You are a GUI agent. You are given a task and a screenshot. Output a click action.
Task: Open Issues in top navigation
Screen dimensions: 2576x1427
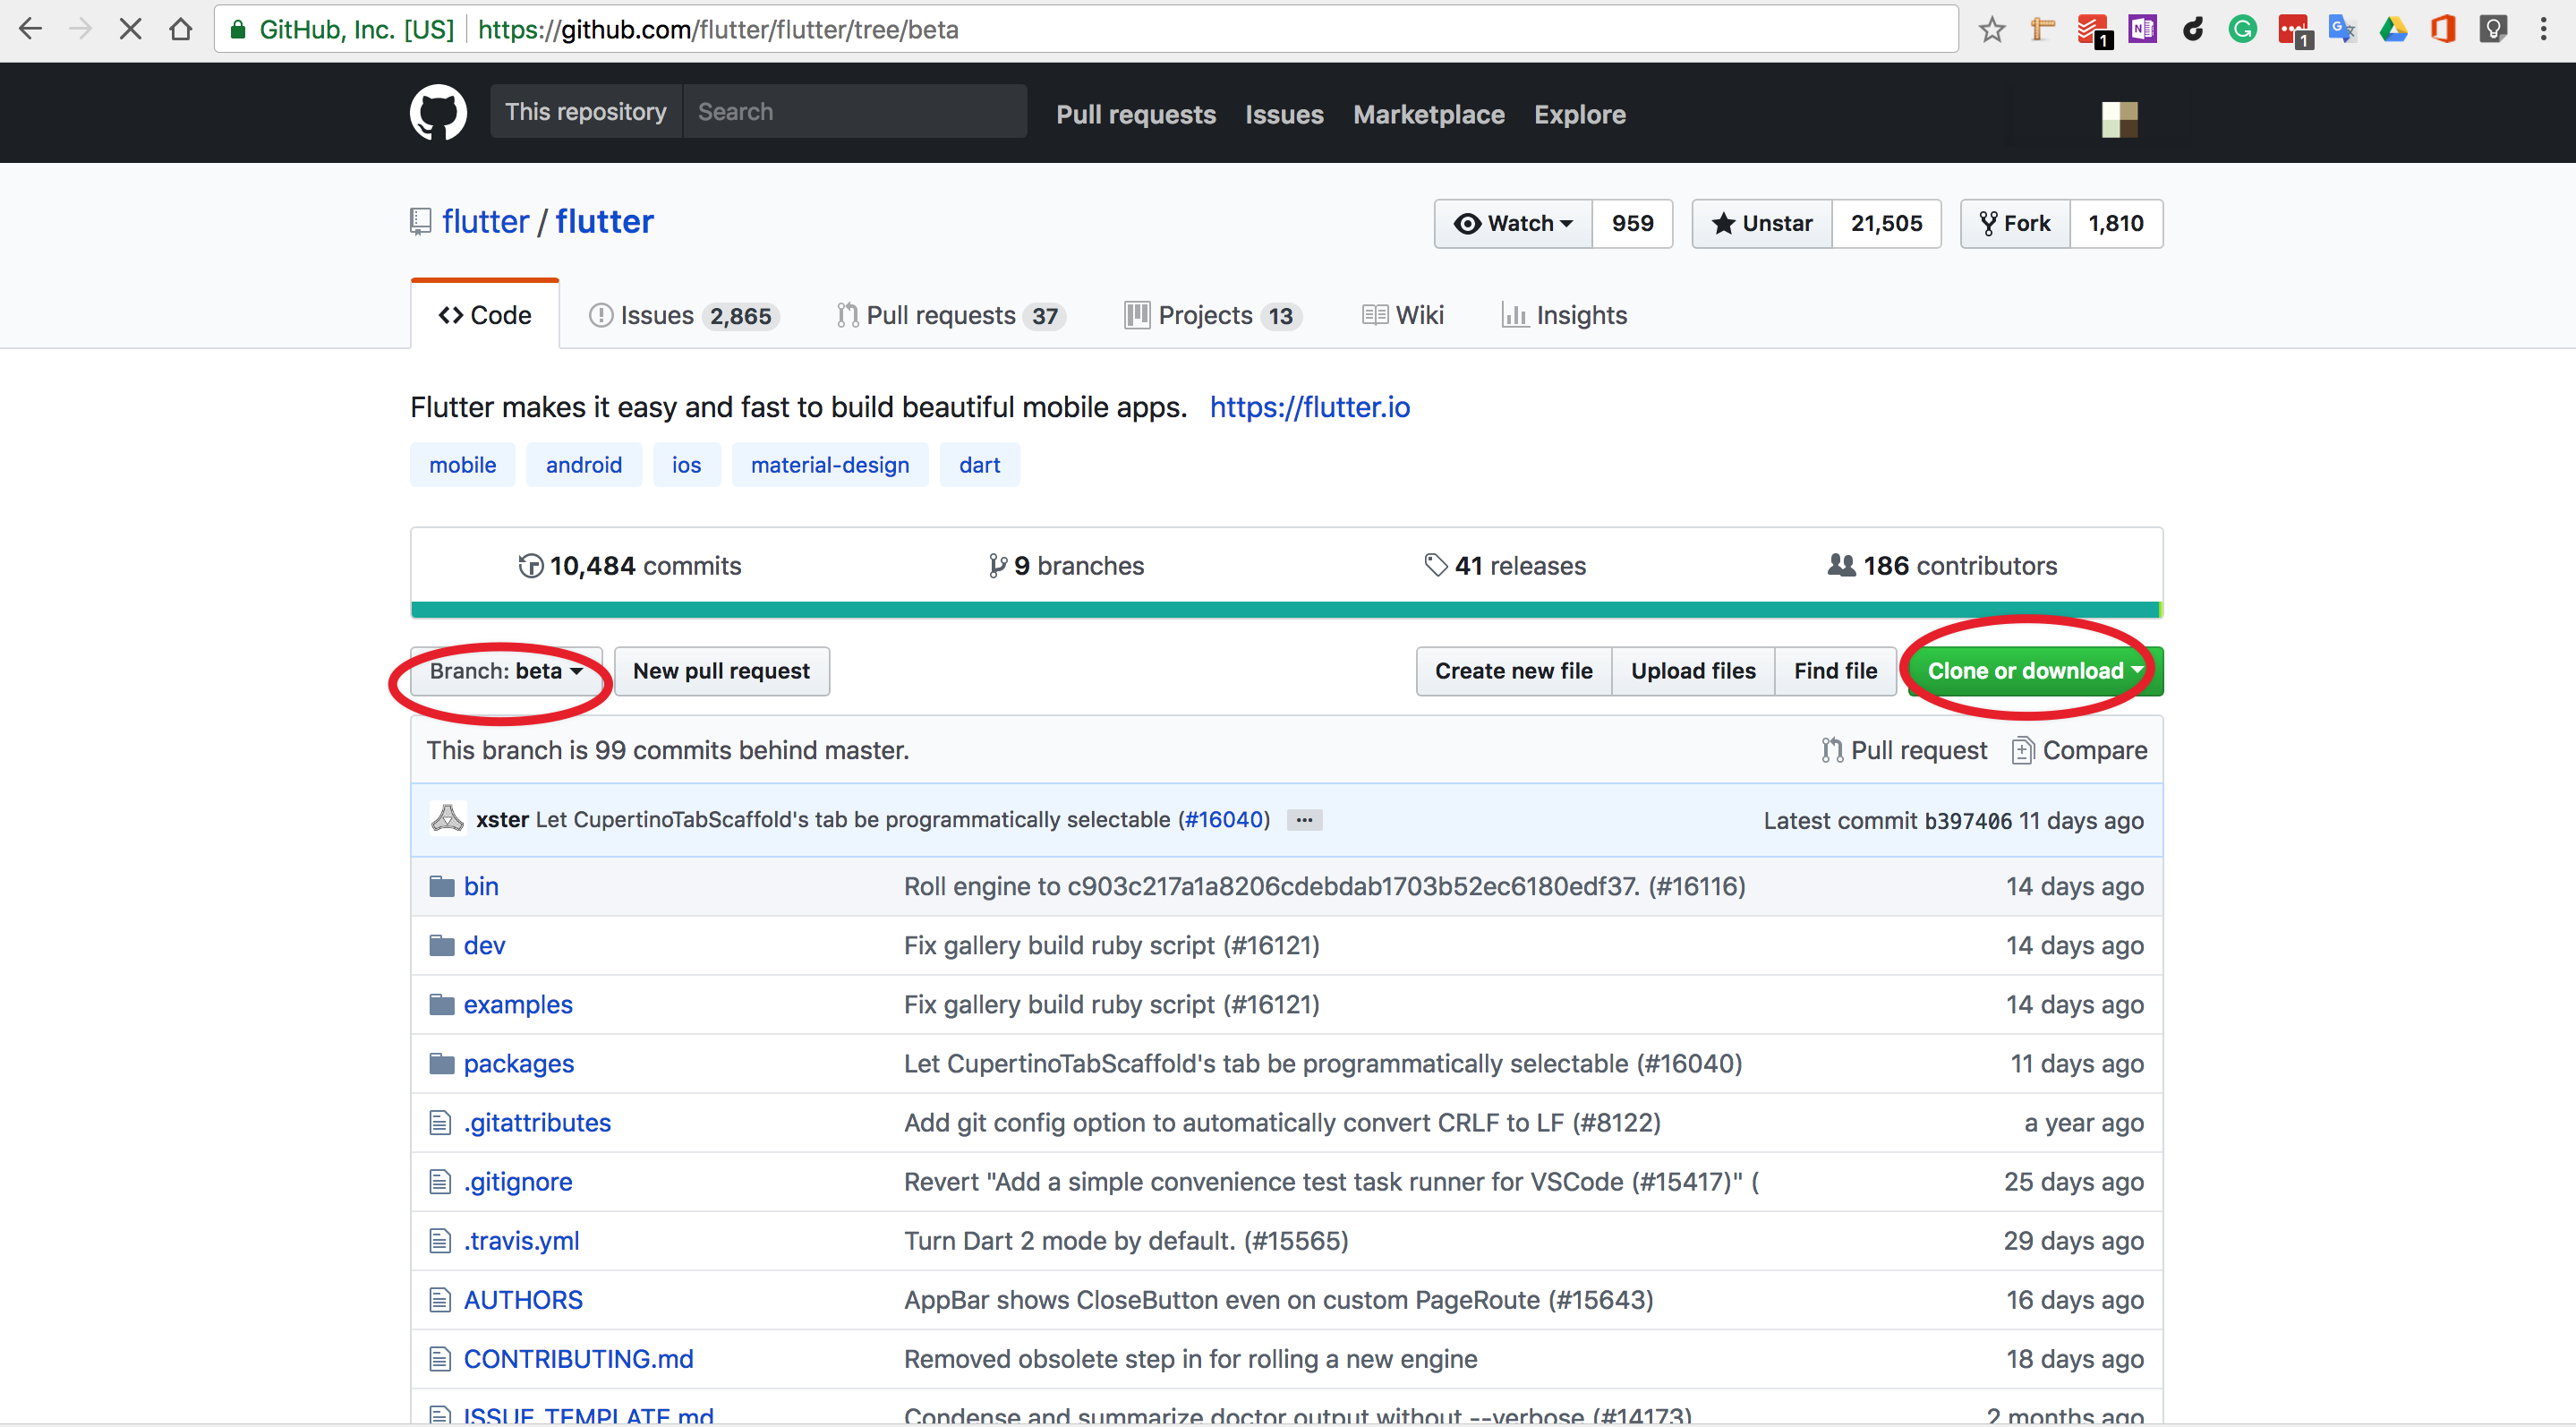coord(1284,114)
